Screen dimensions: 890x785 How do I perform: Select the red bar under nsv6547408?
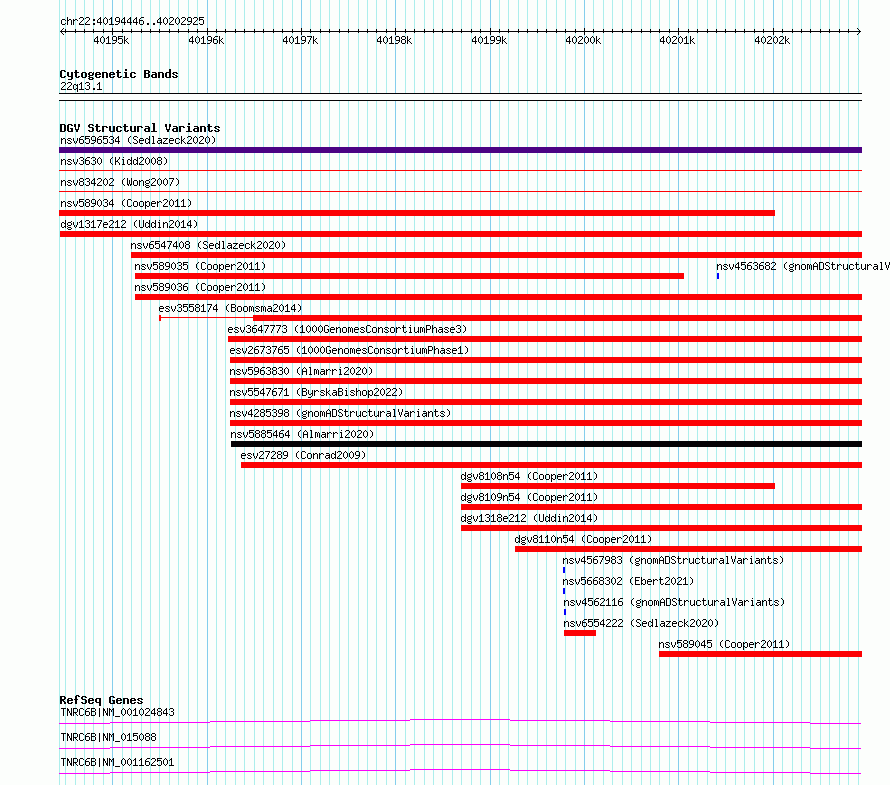point(496,255)
